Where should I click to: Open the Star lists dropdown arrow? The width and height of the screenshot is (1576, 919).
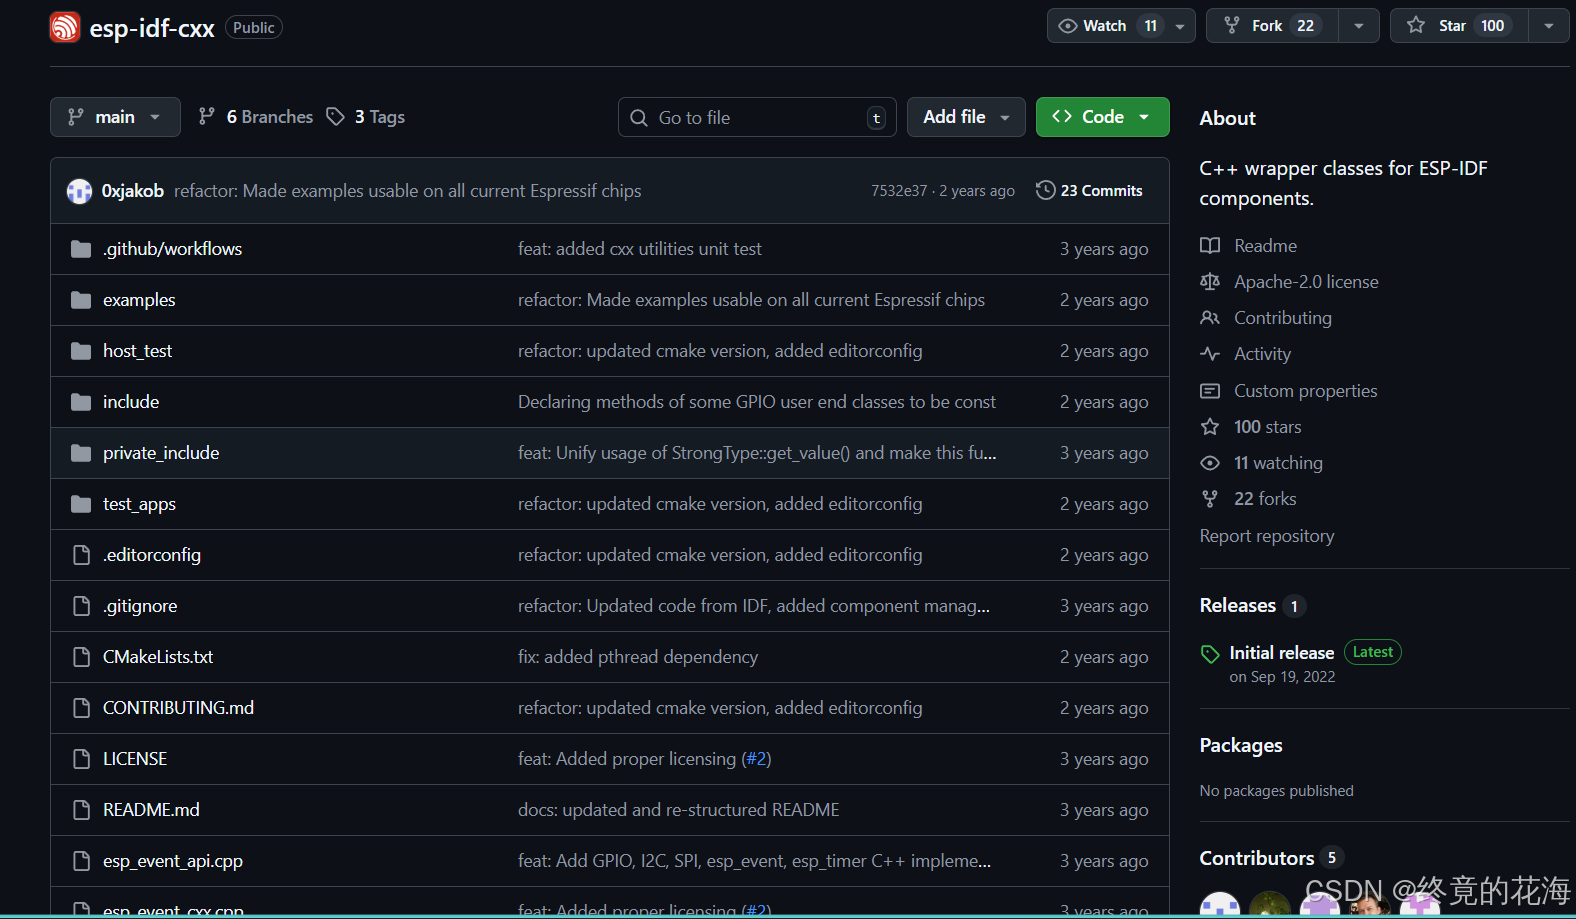click(x=1549, y=26)
